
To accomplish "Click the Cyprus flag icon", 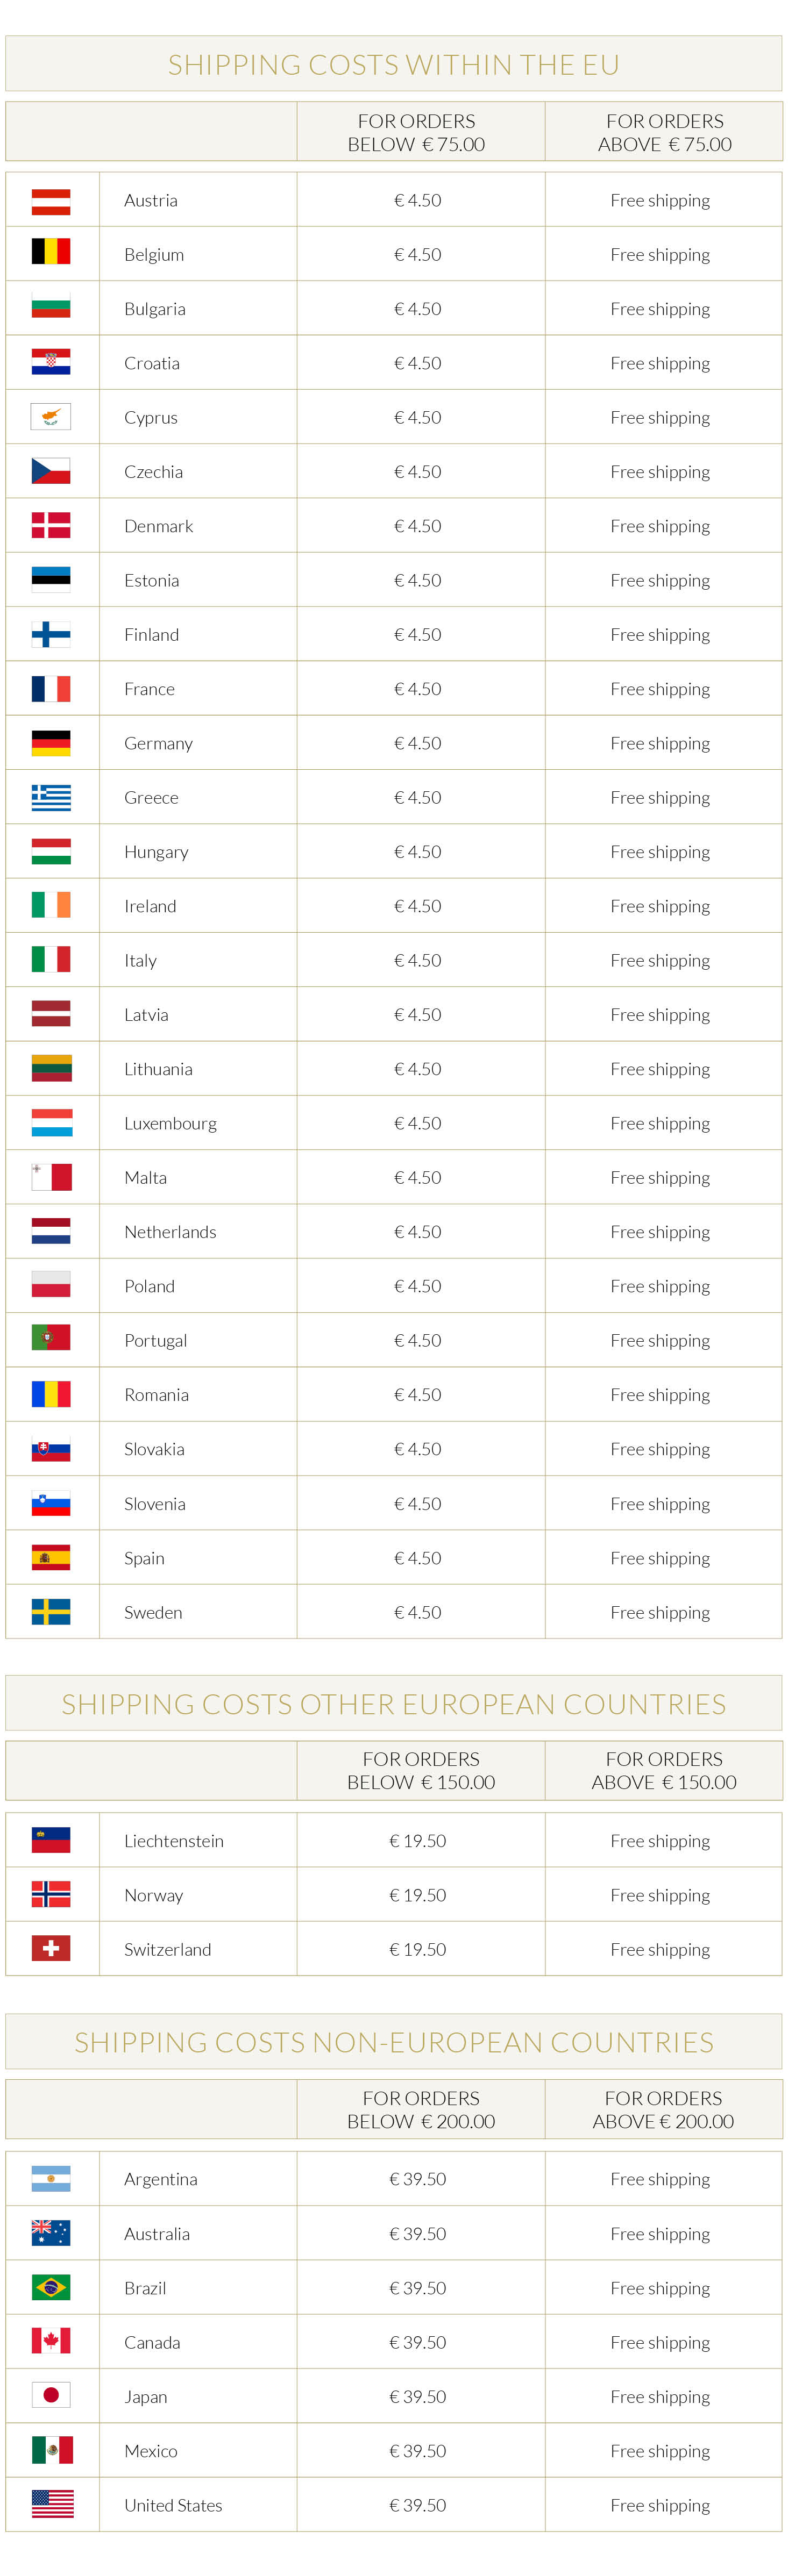I will [51, 418].
